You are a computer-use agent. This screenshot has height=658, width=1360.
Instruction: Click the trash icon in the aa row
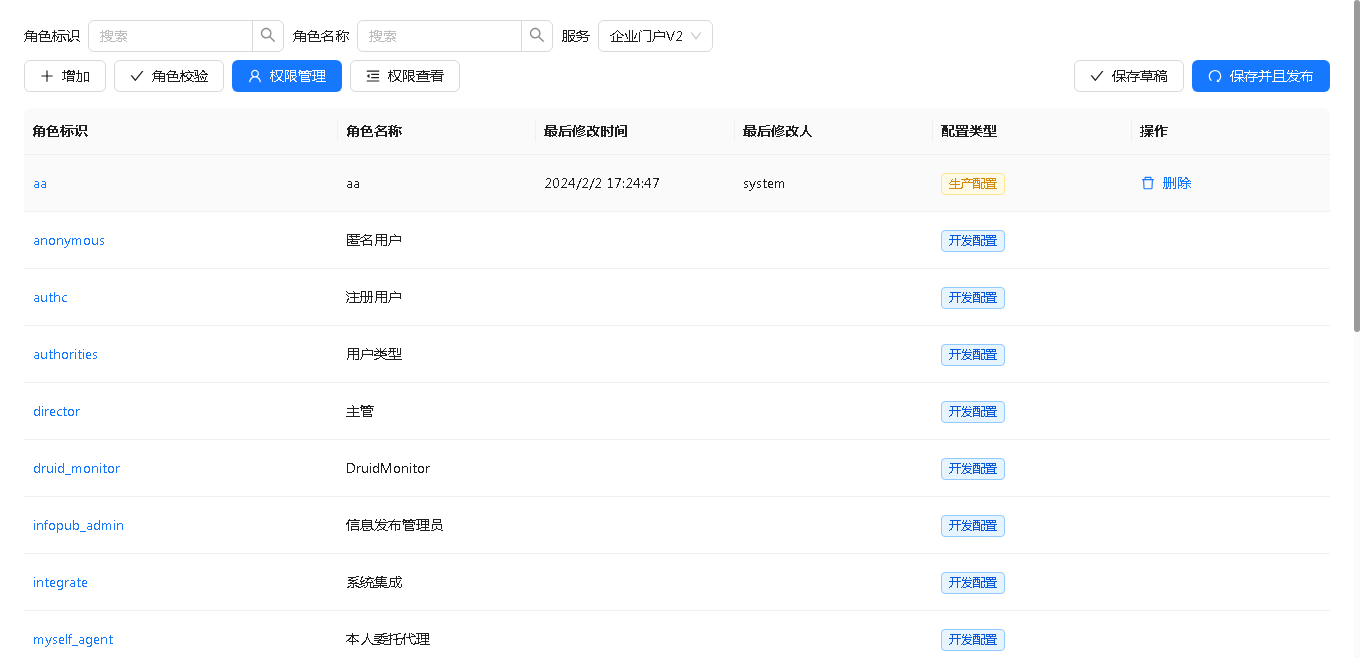1148,184
